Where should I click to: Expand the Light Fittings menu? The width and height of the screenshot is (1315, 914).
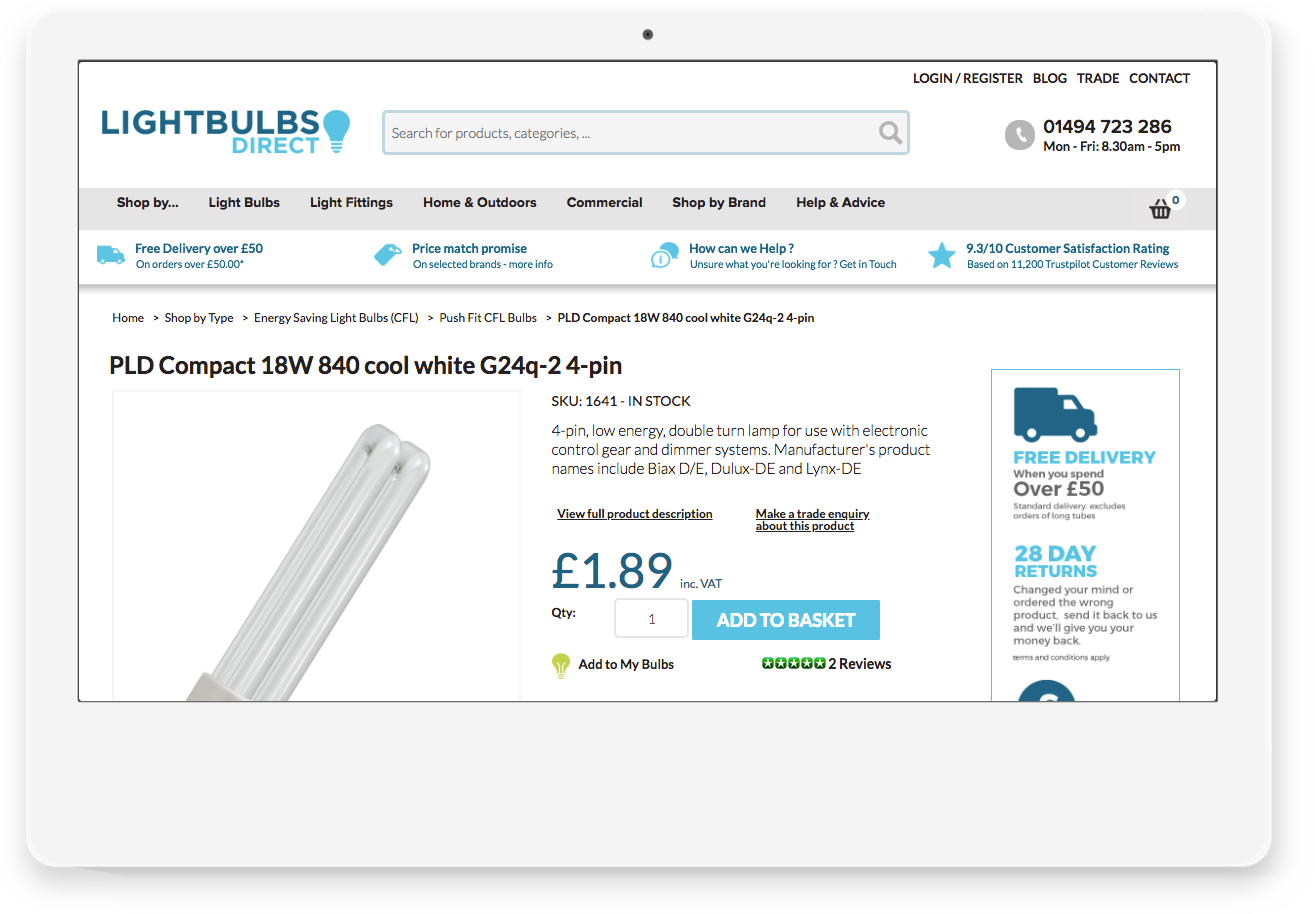351,202
